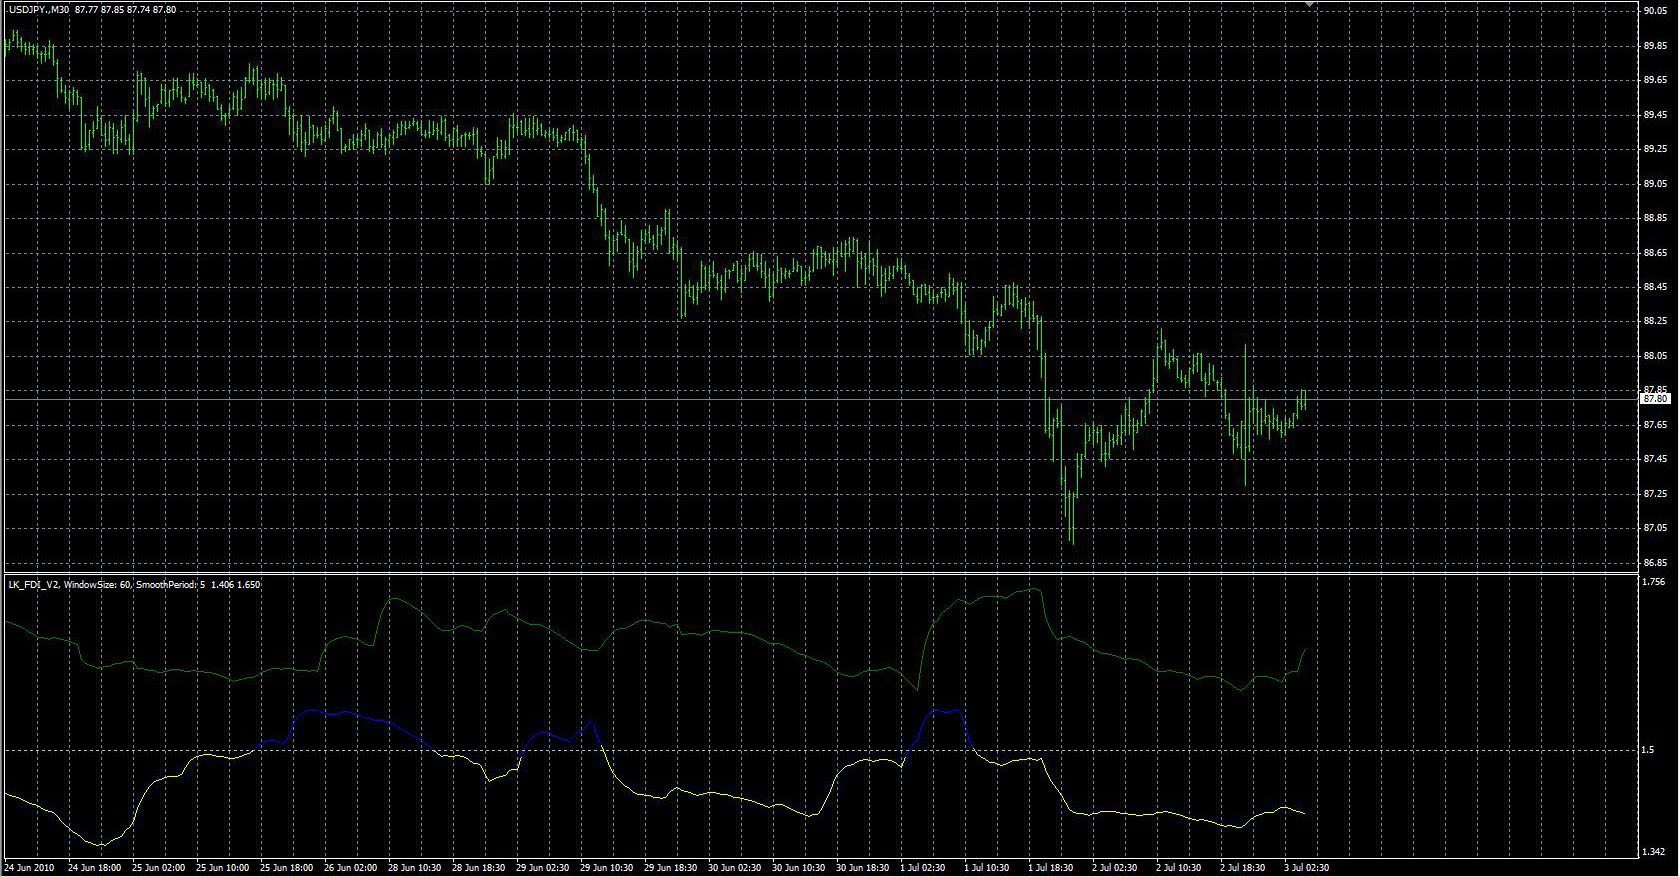Click the 87.65 price scale label
The height and width of the screenshot is (877, 1680).
pyautogui.click(x=1656, y=425)
